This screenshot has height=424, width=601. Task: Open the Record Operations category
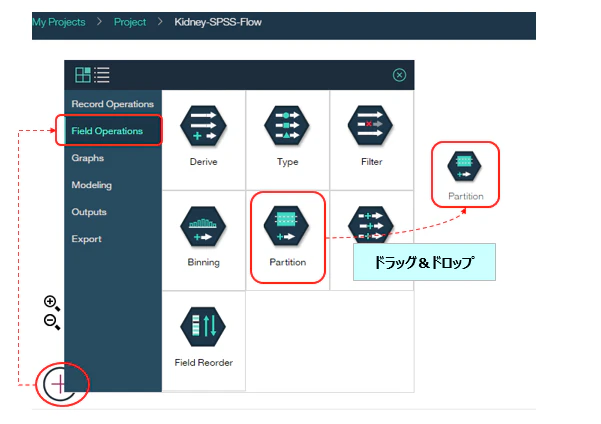113,104
